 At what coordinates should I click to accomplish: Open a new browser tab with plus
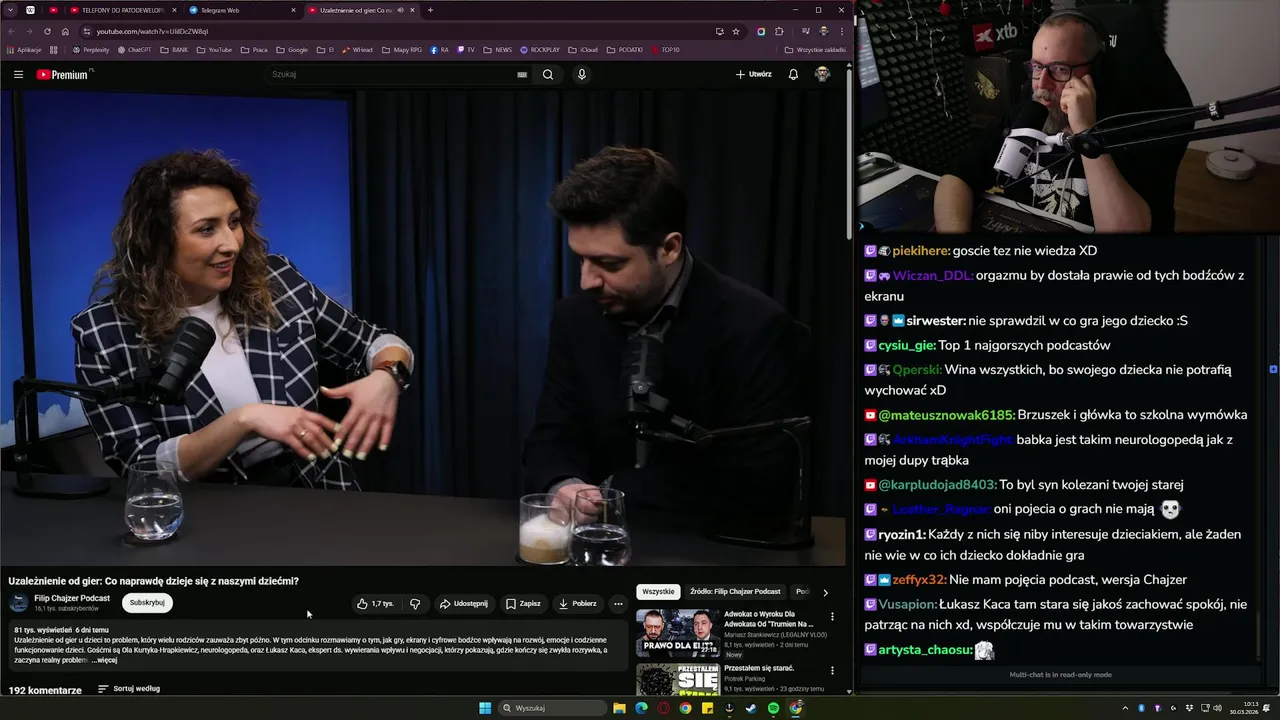click(x=430, y=10)
